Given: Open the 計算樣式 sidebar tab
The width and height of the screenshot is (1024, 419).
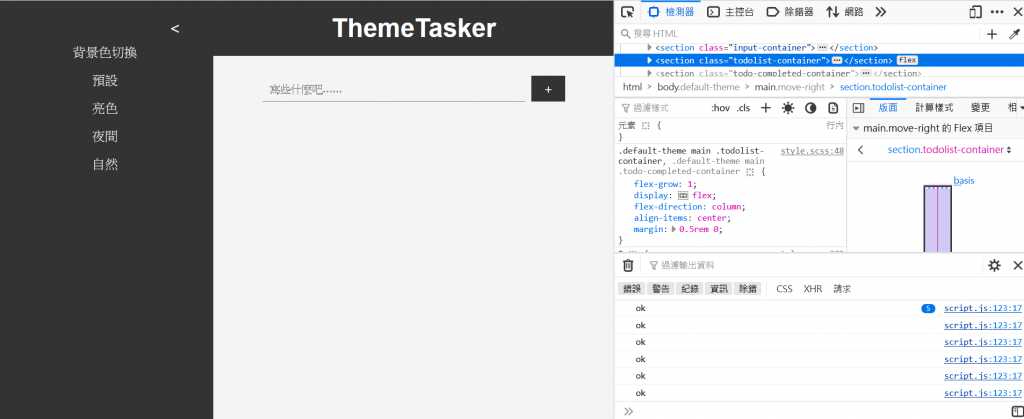Looking at the screenshot, I should (934, 108).
